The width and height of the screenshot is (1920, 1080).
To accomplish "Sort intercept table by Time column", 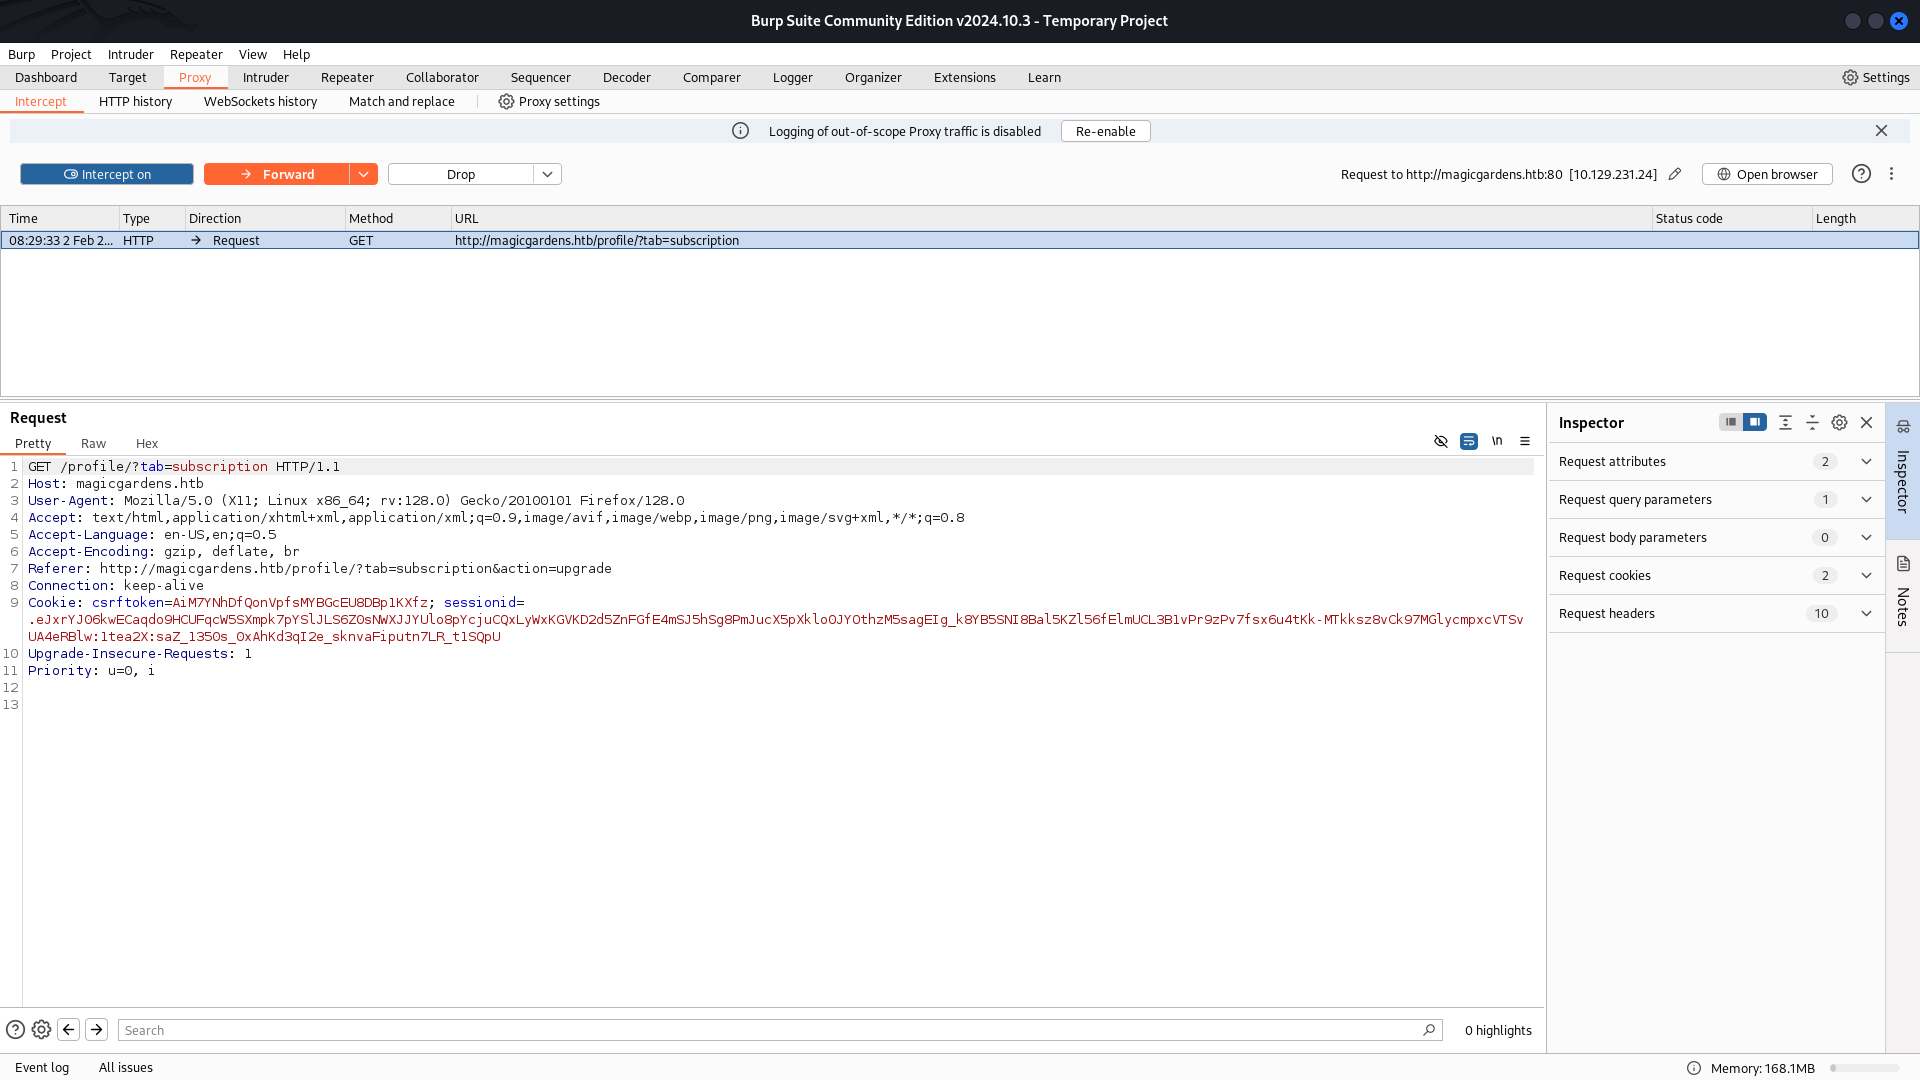I will pyautogui.click(x=60, y=218).
